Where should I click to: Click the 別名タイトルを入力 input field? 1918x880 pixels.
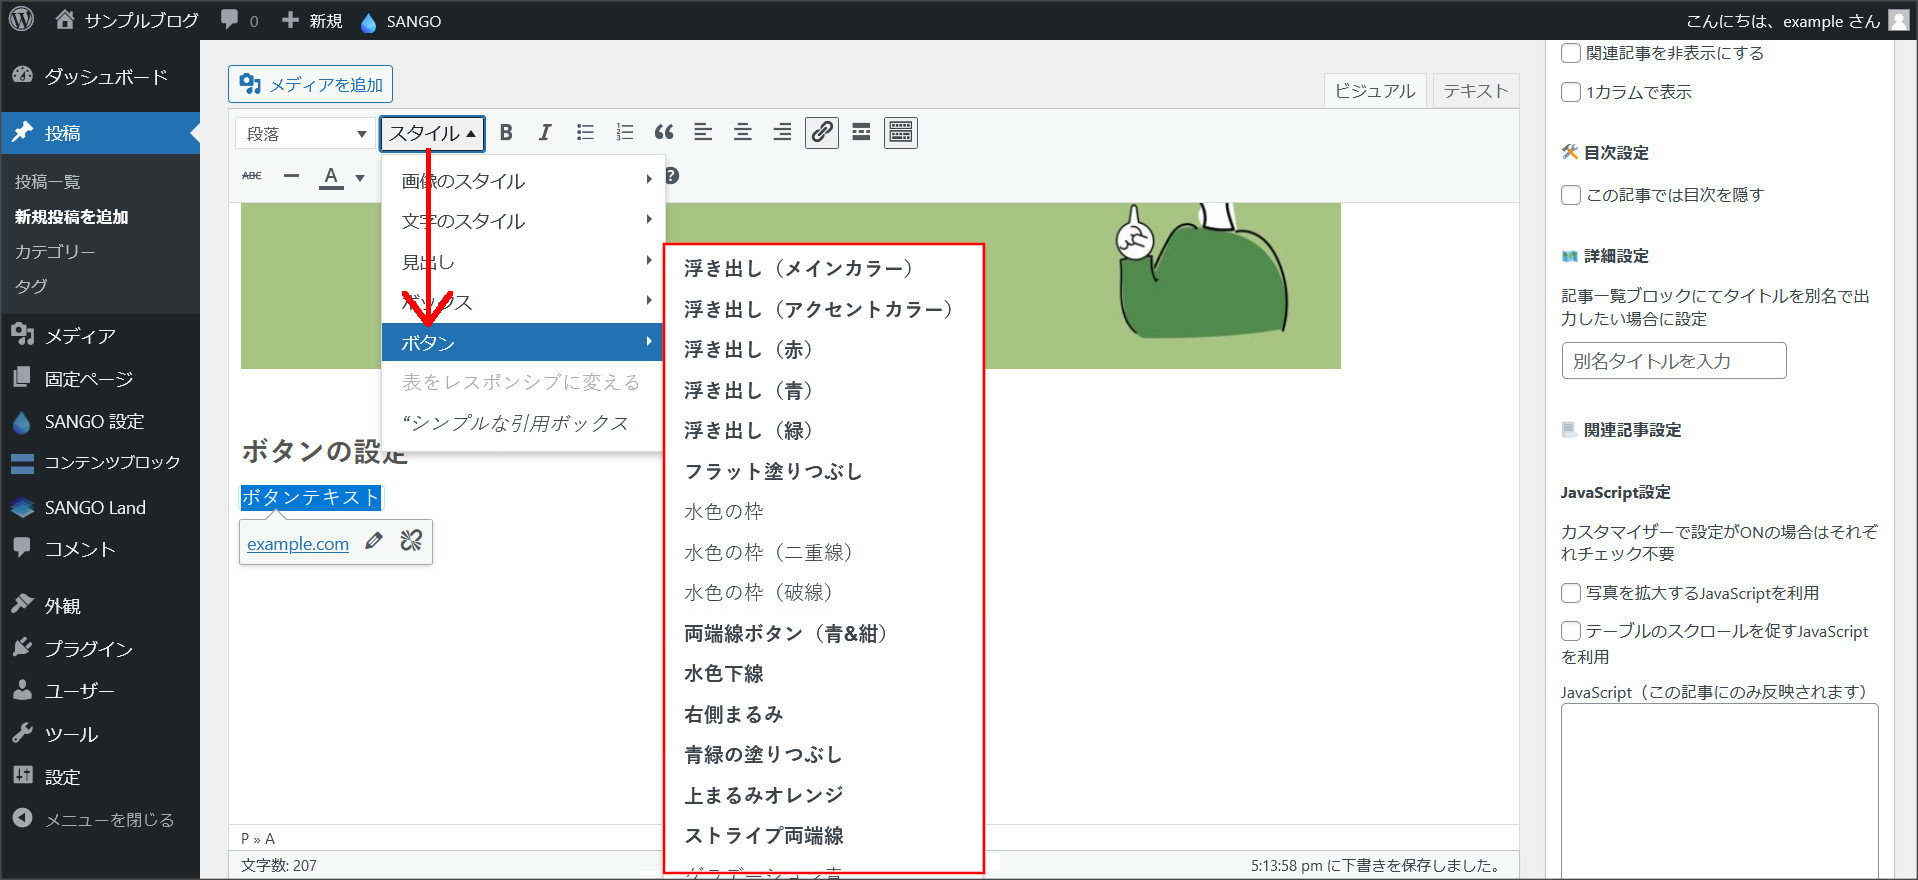click(x=1673, y=361)
